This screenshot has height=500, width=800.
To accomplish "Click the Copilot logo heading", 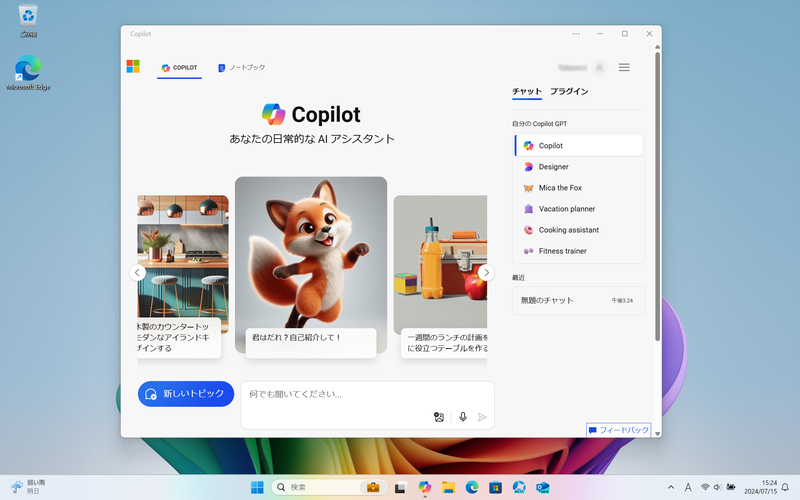I will pyautogui.click(x=311, y=114).
